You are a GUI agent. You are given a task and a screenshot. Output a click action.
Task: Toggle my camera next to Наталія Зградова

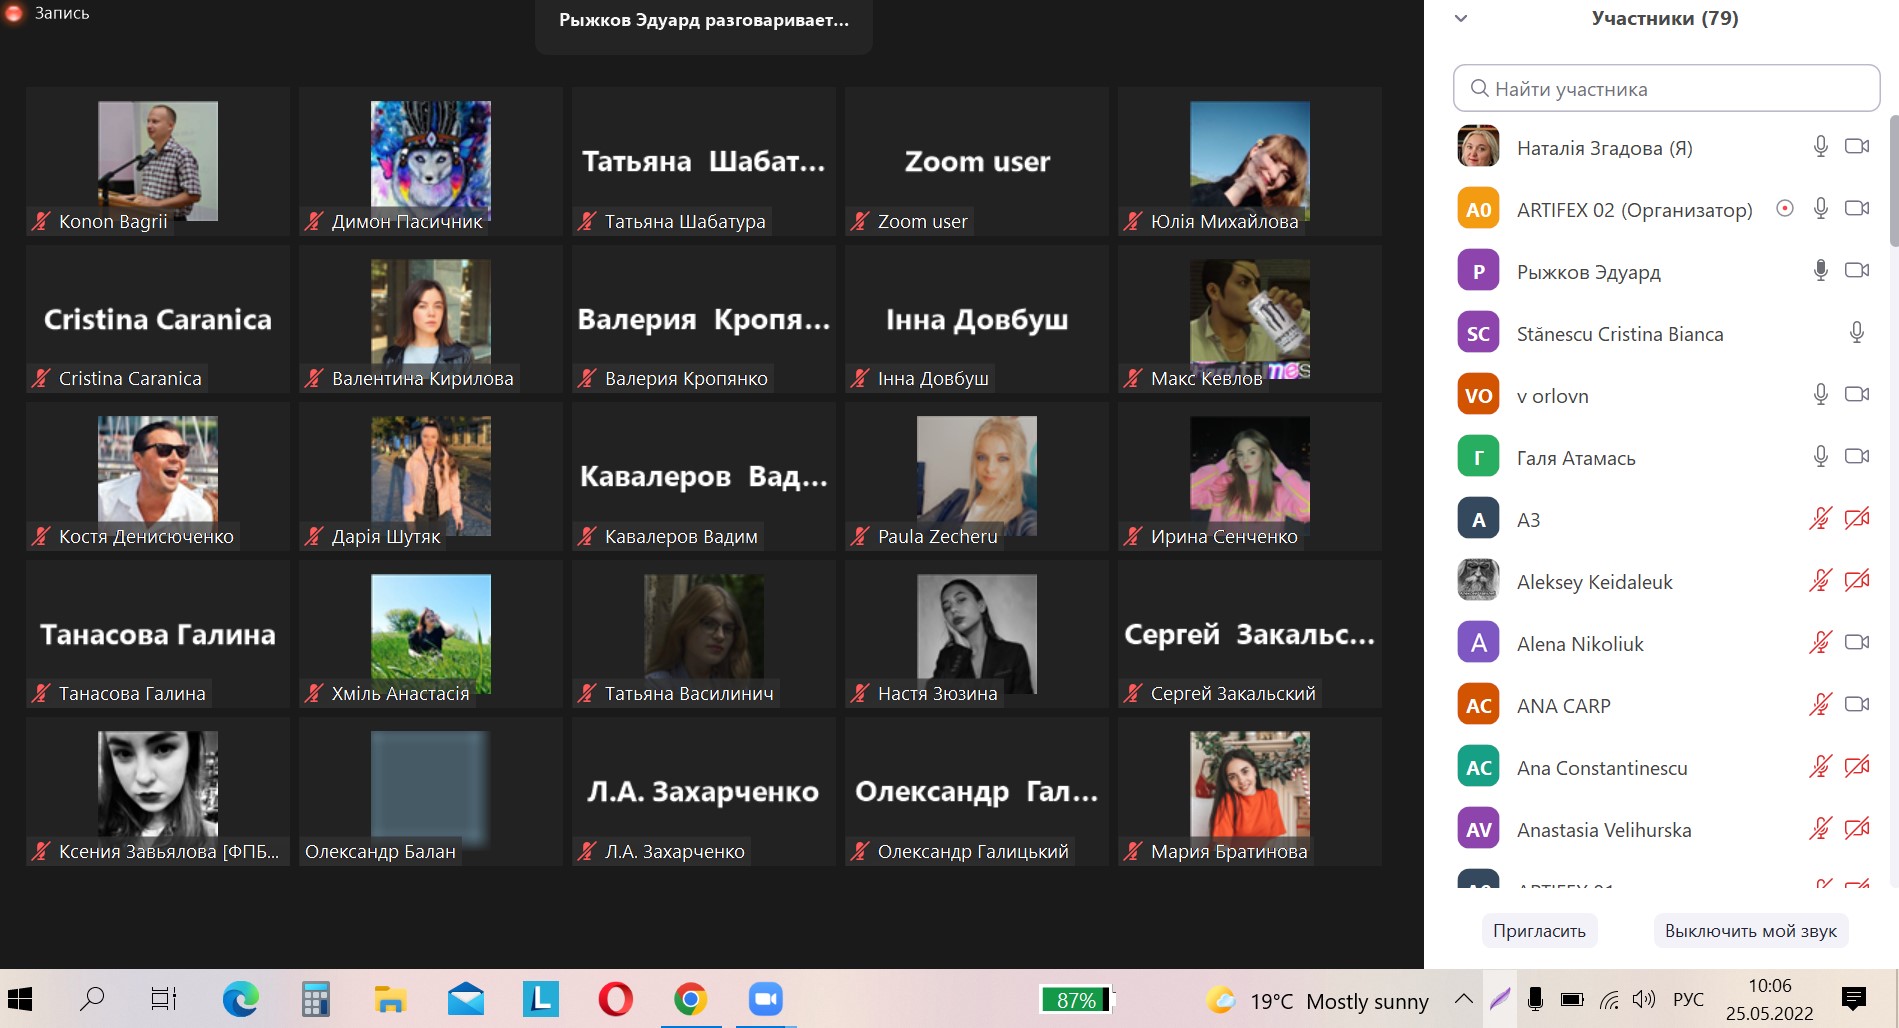pos(1857,147)
